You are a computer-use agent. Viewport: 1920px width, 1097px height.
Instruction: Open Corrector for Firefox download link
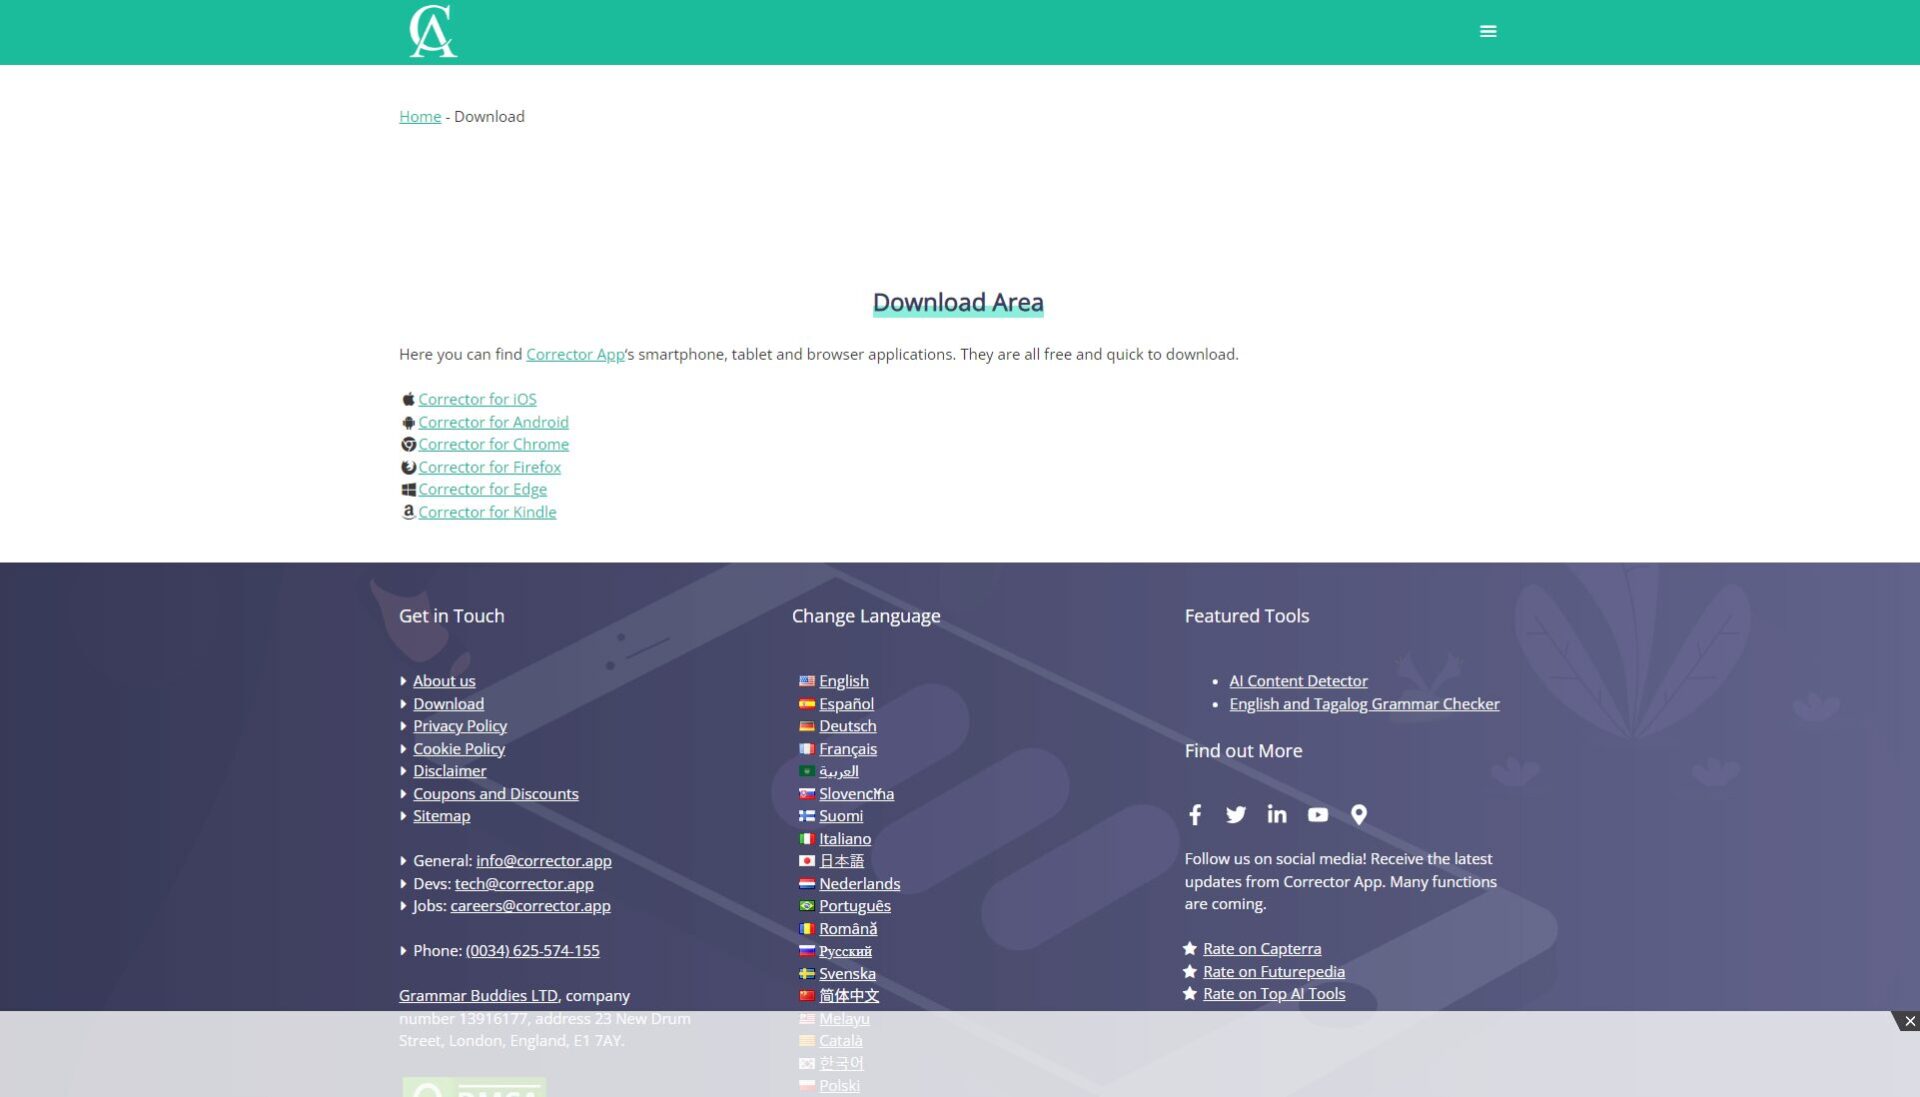[489, 467]
